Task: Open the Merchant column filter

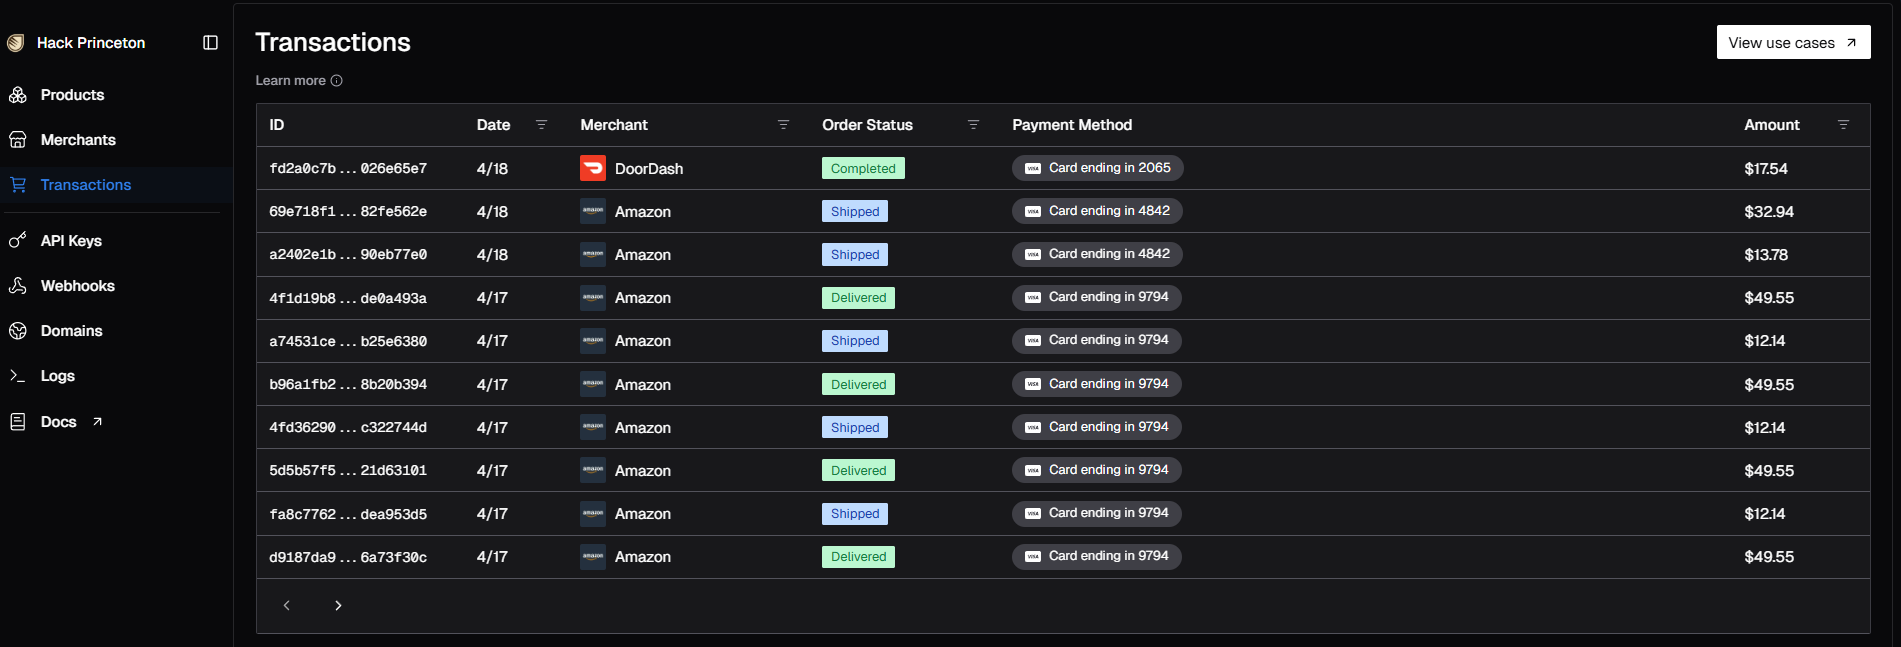Action: pyautogui.click(x=783, y=125)
